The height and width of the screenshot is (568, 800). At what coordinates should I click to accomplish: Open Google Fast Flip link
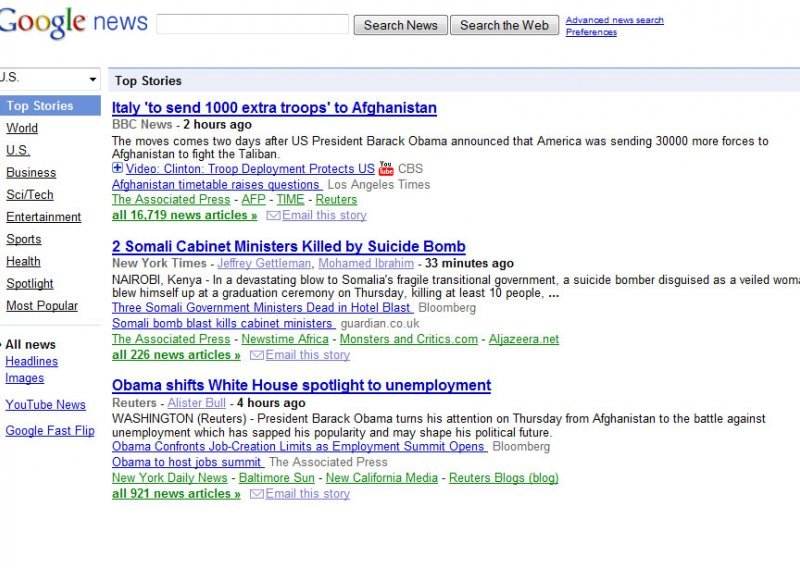[x=50, y=431]
